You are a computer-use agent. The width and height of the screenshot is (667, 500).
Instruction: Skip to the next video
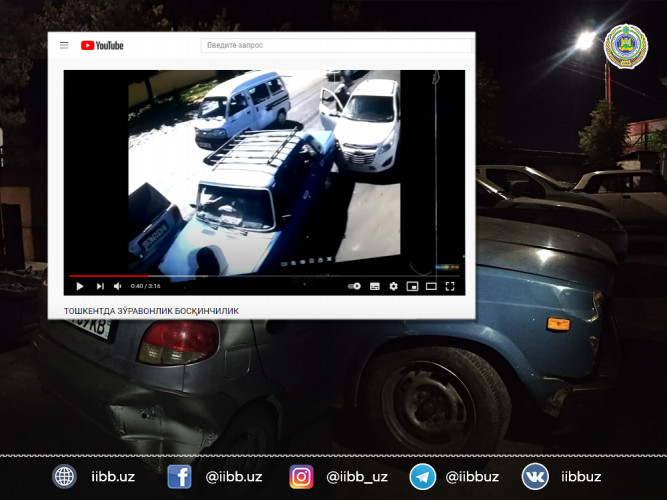pos(99,286)
